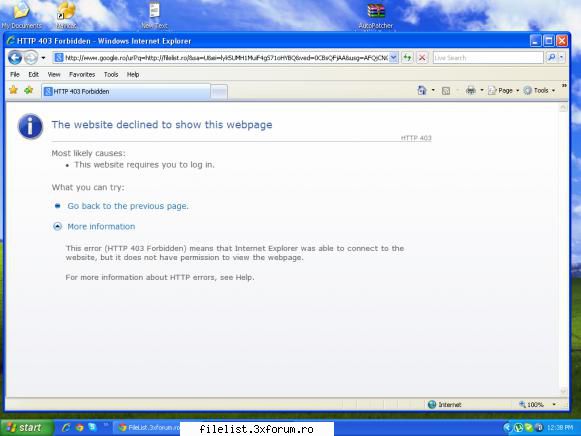
Task: Click the HTTP 403 label text
Action: point(416,138)
